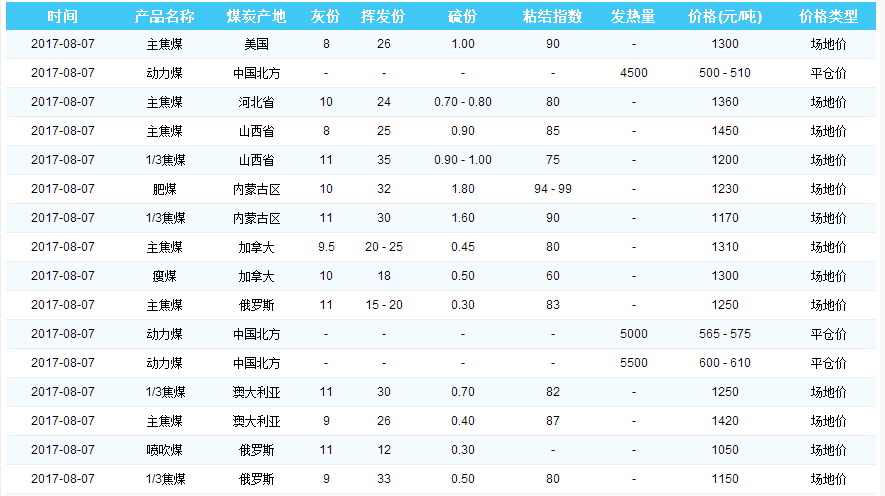Select the 粘结指数 column header
This screenshot has width=885, height=496.
pos(552,17)
